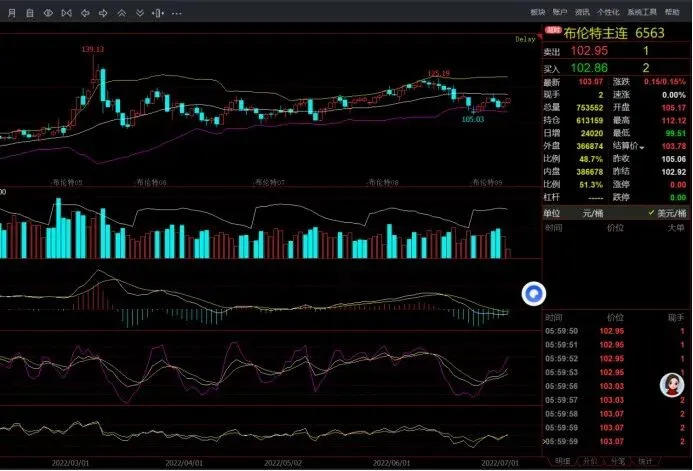
Task: Click the 布伦特主连 contract title
Action: tap(595, 33)
